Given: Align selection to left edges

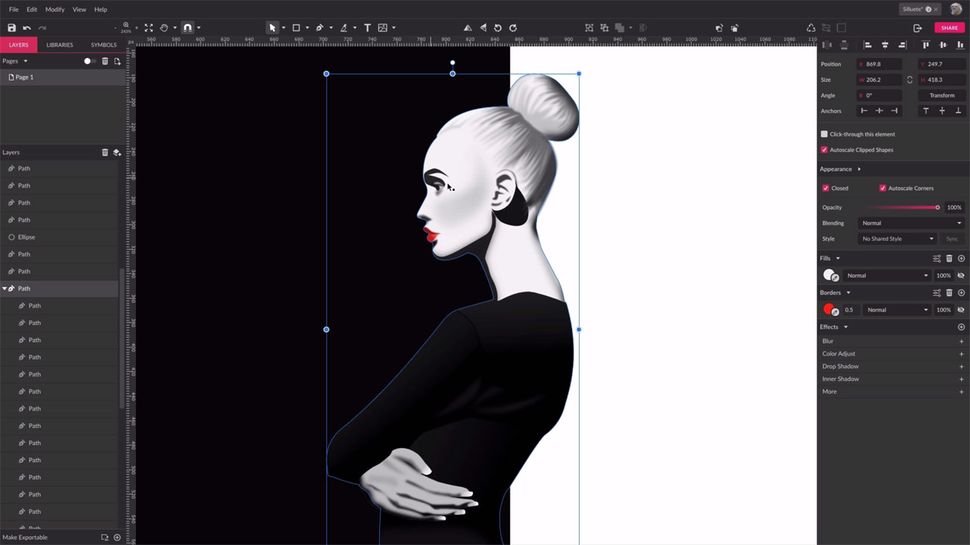Looking at the screenshot, I should [867, 45].
